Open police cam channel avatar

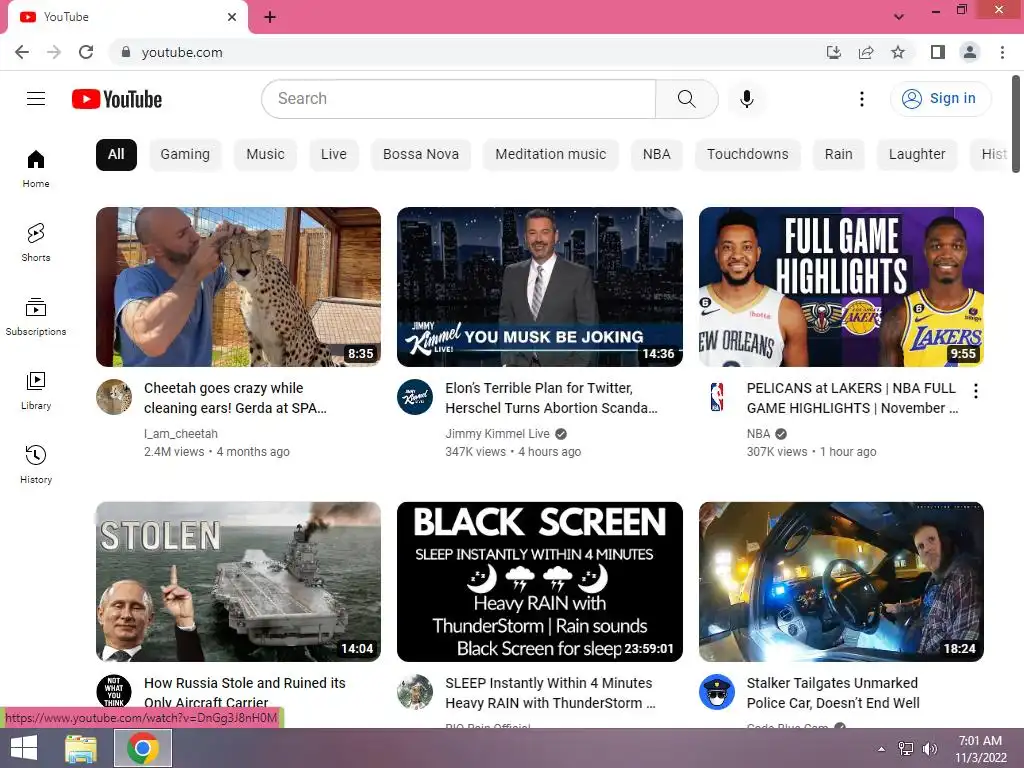716,692
